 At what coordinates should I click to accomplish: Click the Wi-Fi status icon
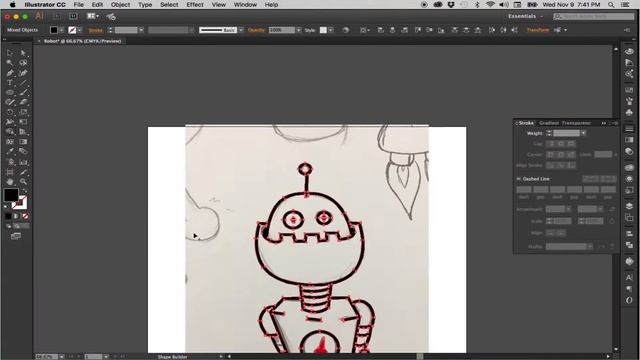click(x=490, y=5)
